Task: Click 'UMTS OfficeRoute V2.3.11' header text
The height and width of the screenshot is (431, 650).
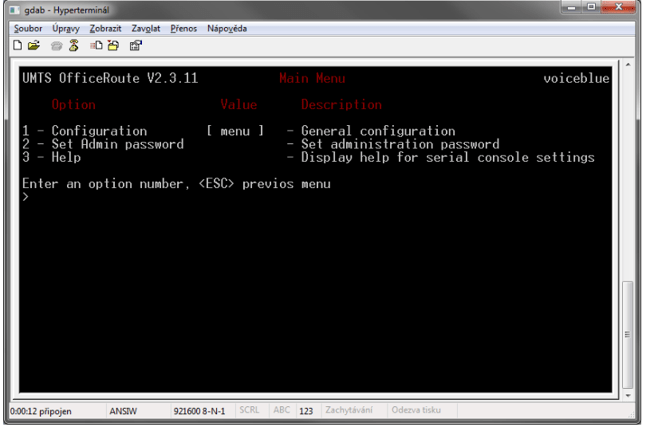Action: (x=110, y=78)
